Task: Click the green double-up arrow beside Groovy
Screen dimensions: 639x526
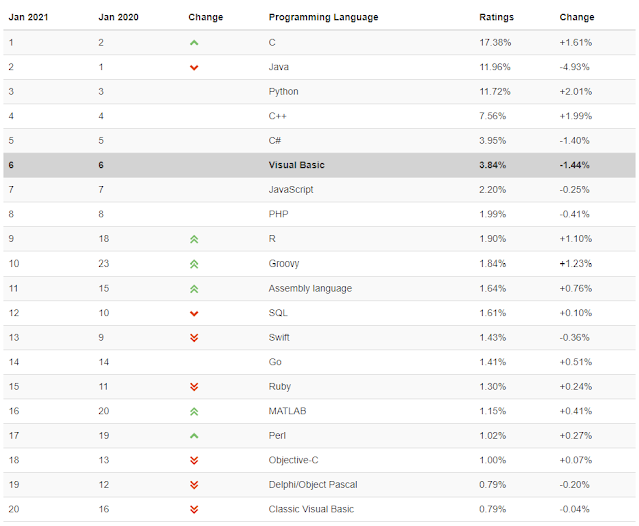Action: pos(194,264)
